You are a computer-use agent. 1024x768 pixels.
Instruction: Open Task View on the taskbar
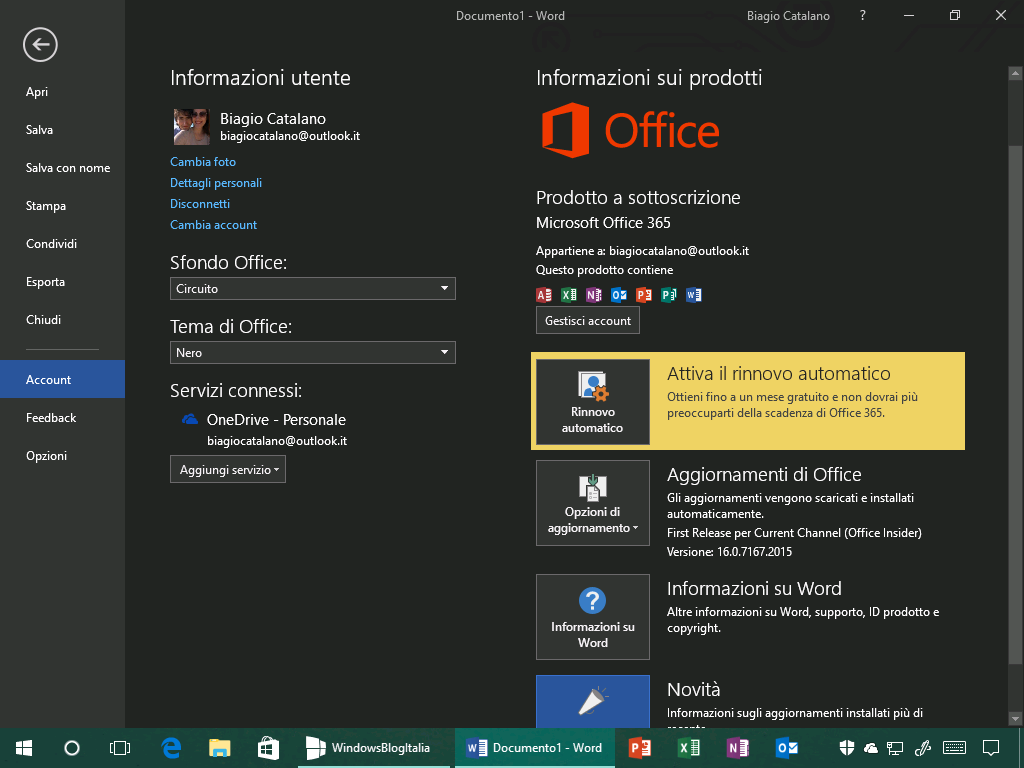click(x=120, y=748)
